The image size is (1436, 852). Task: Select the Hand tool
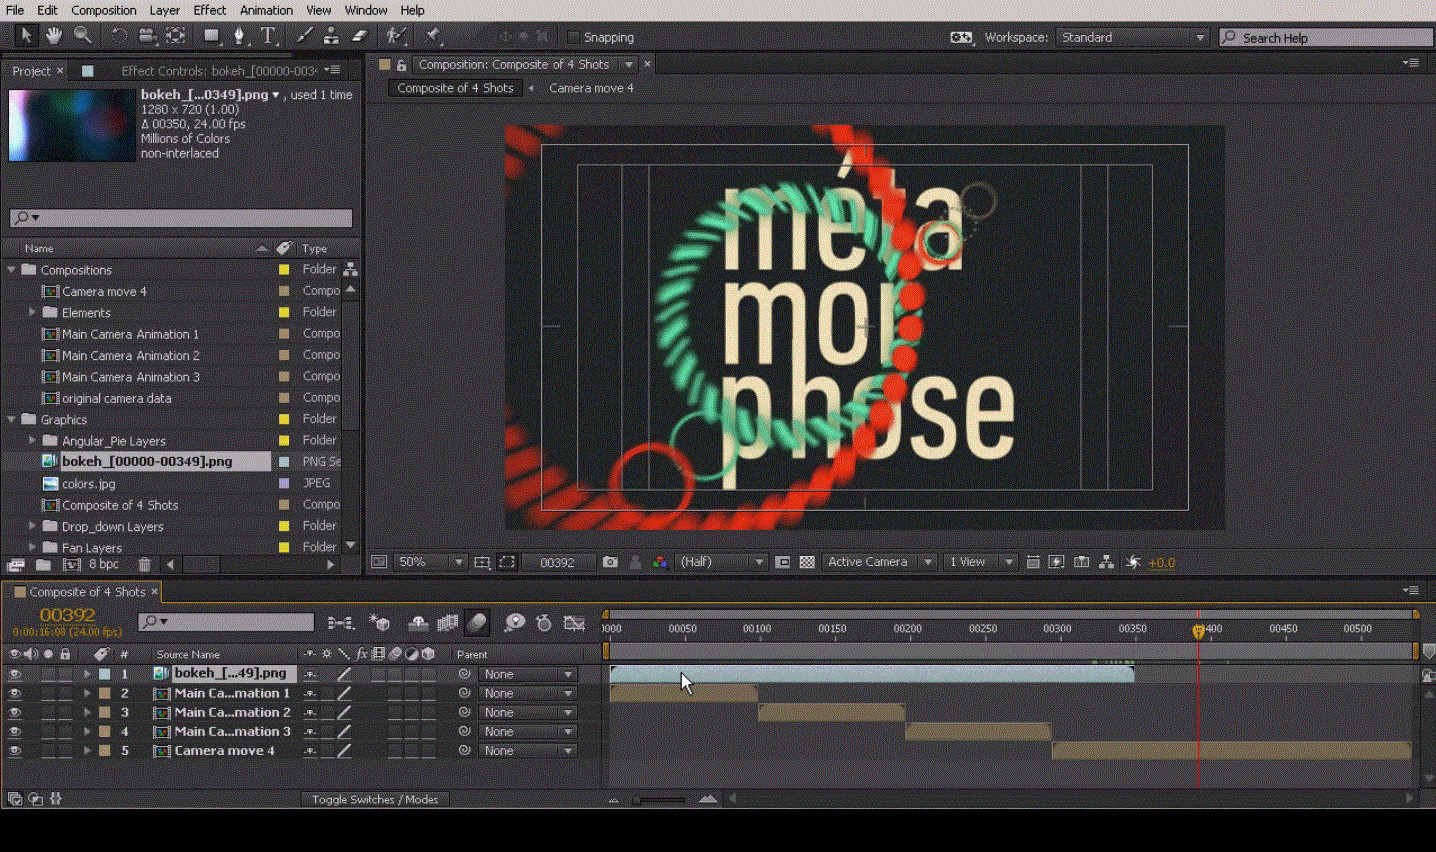click(x=54, y=36)
